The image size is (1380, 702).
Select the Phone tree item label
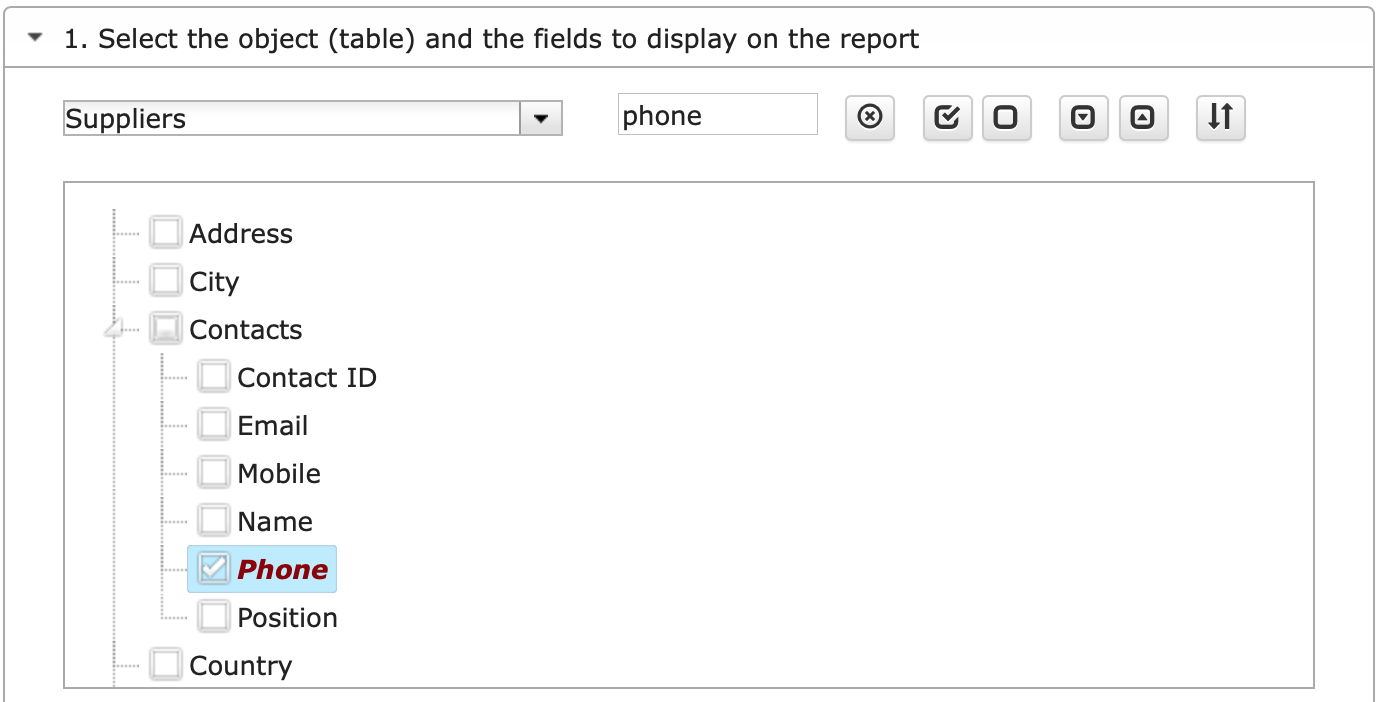click(282, 569)
